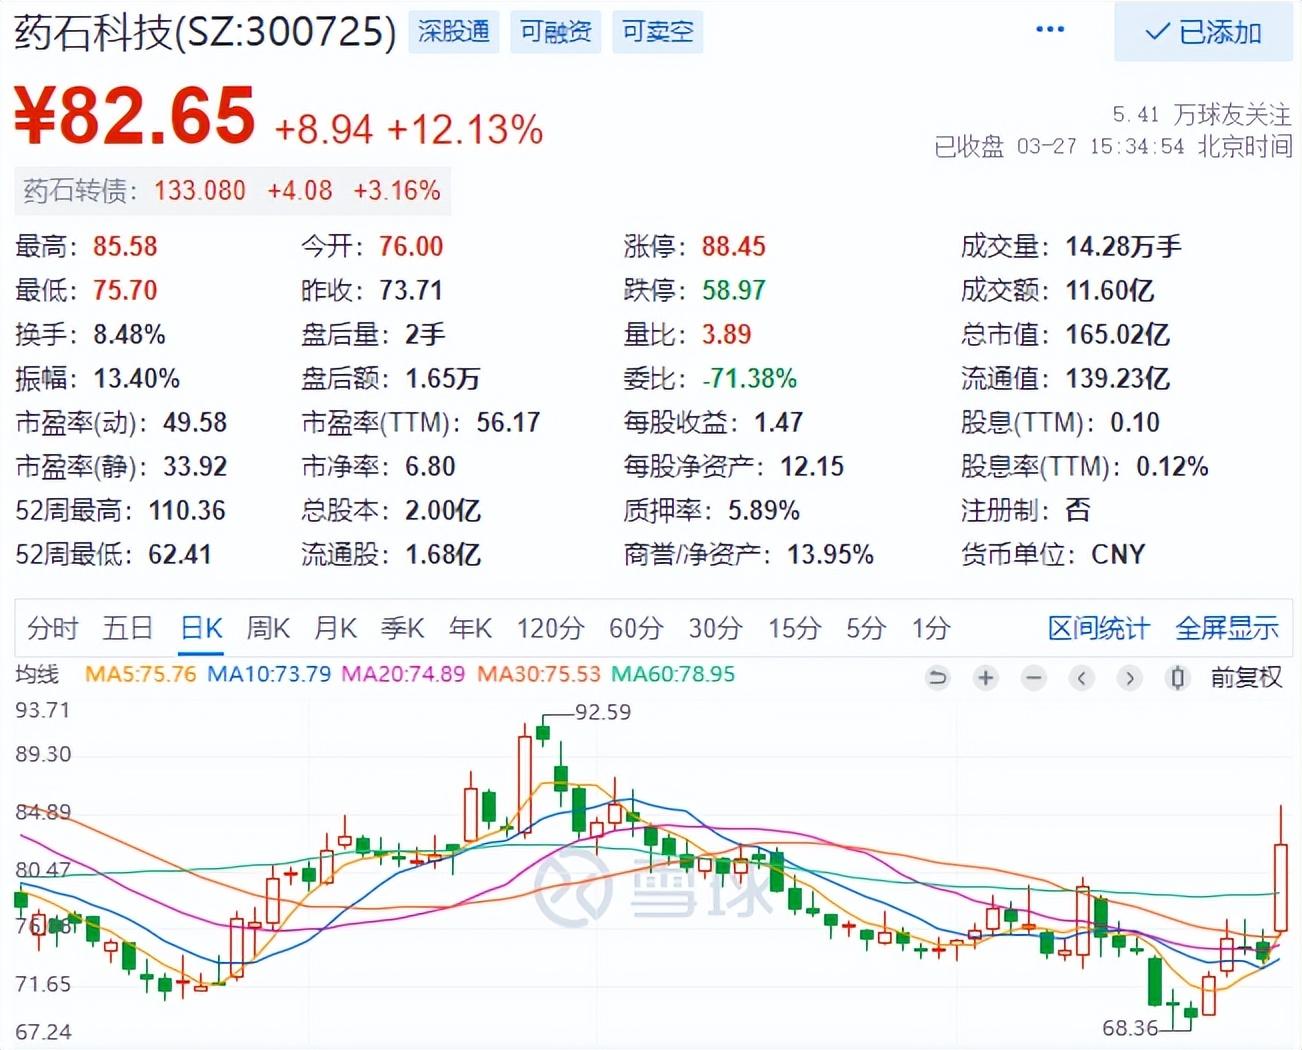Click the 涨停 value 88.45

coord(733,246)
